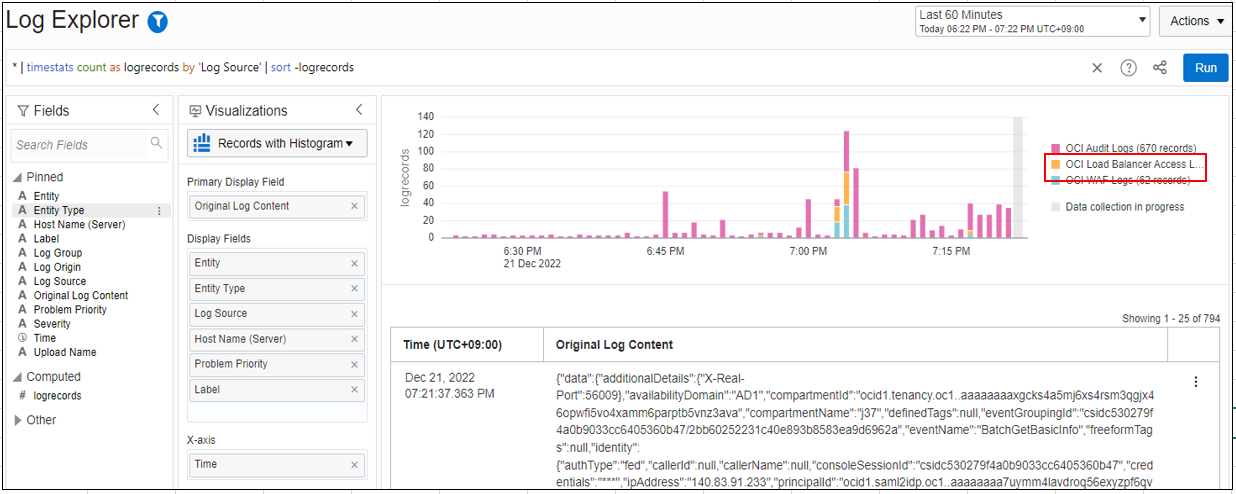The height and width of the screenshot is (494, 1236).
Task: Open the Last 60 Minutes time range dropdown
Action: (x=1033, y=21)
